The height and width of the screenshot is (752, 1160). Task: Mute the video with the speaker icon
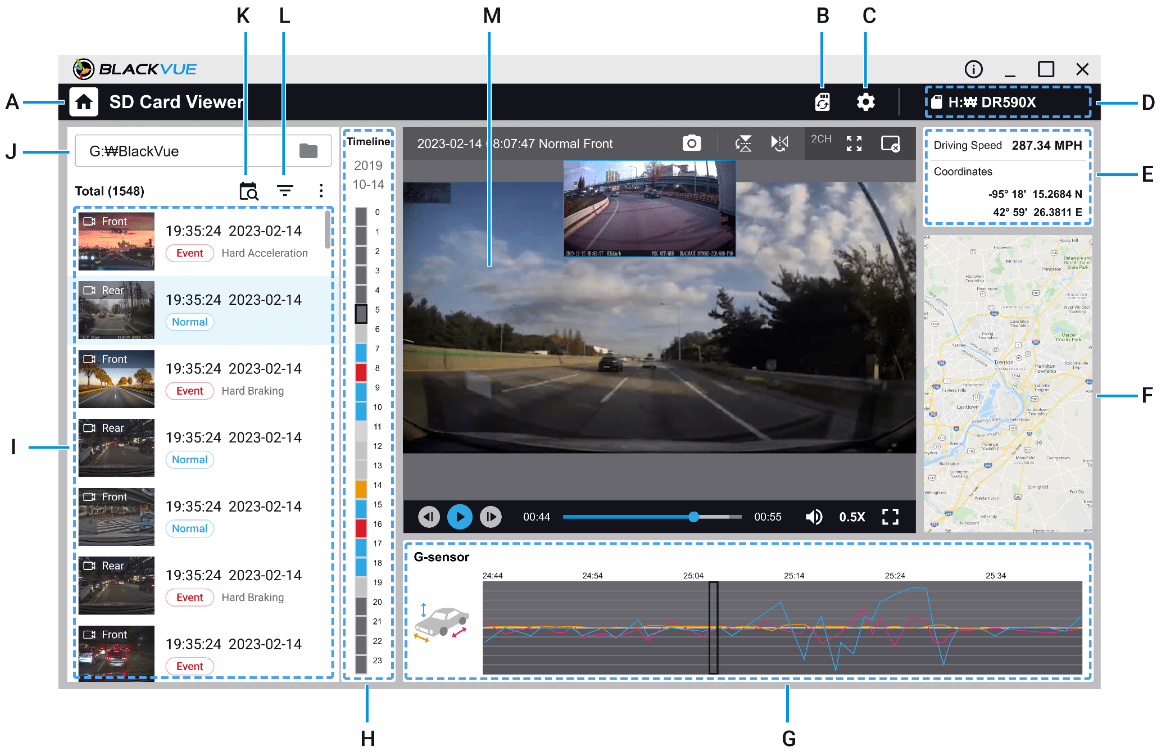[814, 516]
